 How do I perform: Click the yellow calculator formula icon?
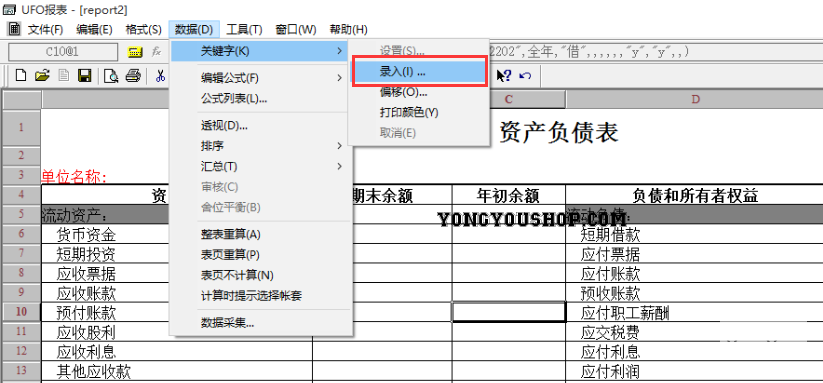[135, 52]
